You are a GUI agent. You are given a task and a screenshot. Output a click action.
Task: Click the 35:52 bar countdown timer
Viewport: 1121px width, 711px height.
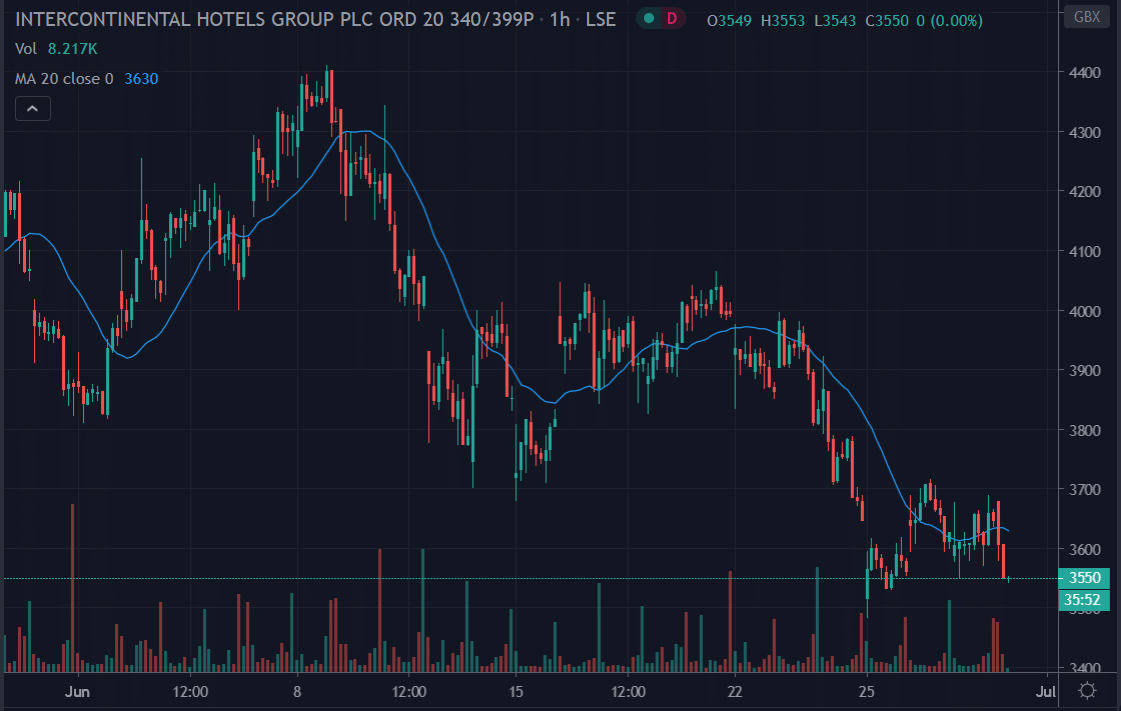1085,600
